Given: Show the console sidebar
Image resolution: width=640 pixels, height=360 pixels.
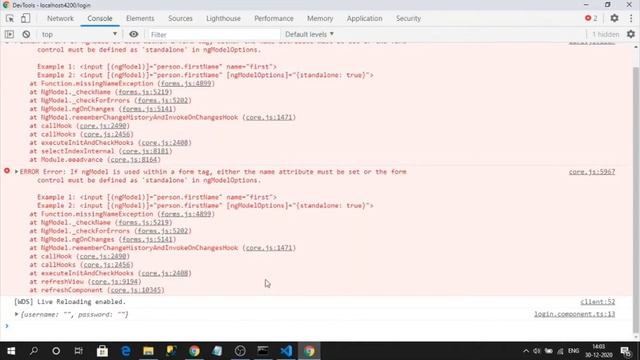Looking at the screenshot, I should pos(9,34).
